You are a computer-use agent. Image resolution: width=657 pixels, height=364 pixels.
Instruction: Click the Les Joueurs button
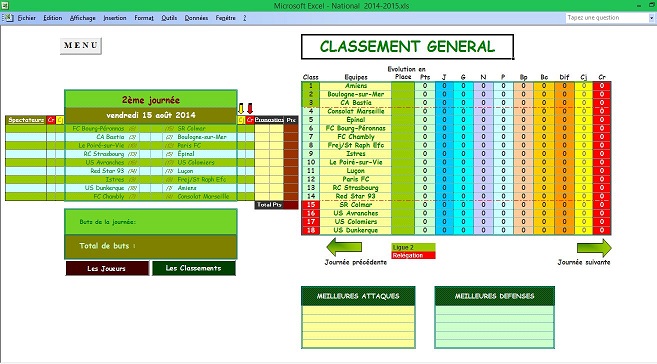point(107,268)
